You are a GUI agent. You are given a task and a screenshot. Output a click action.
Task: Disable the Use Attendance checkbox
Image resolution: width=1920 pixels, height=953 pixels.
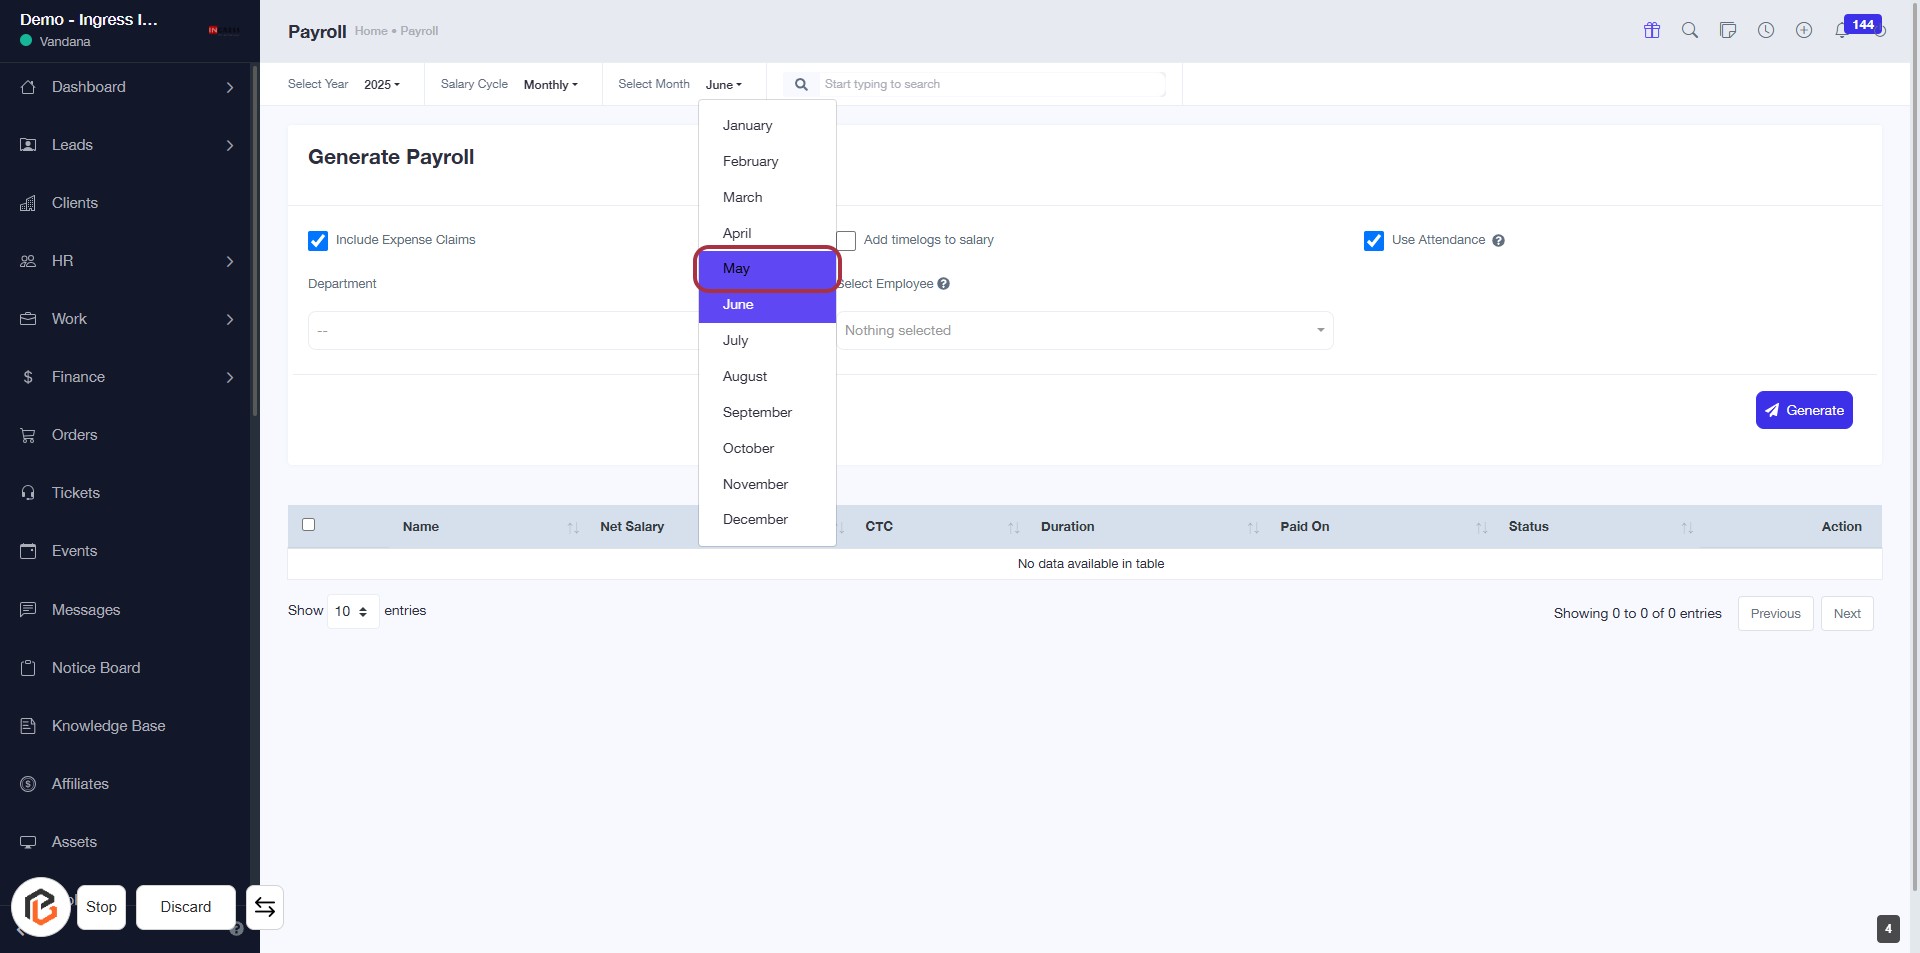pyautogui.click(x=1373, y=241)
